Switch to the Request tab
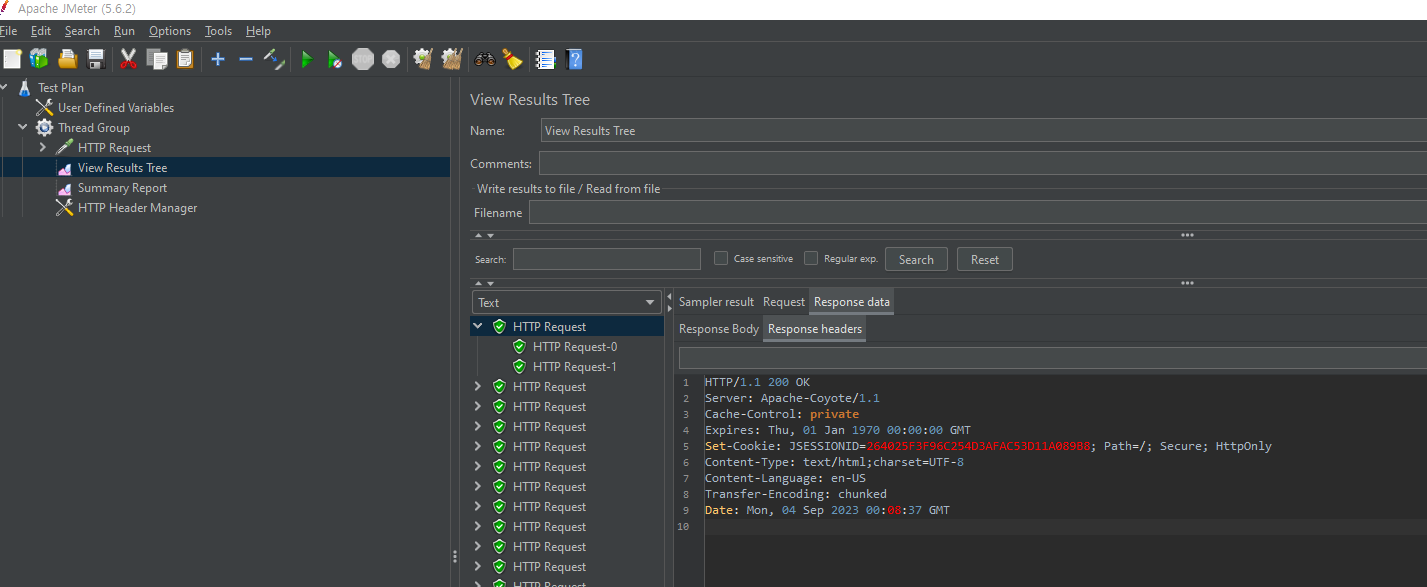The height and width of the screenshot is (587, 1427). [783, 302]
